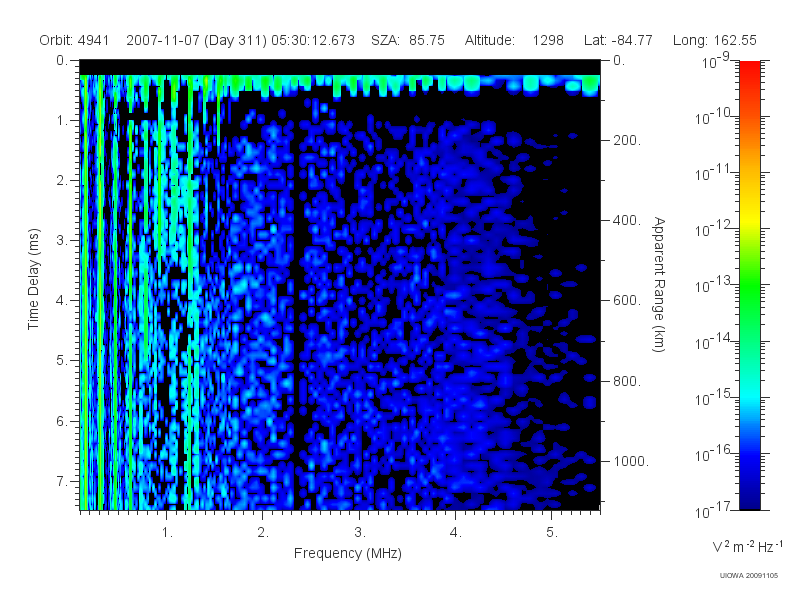Click the '3.' frequency axis tick label
This screenshot has width=800, height=600.
pyautogui.click(x=360, y=533)
